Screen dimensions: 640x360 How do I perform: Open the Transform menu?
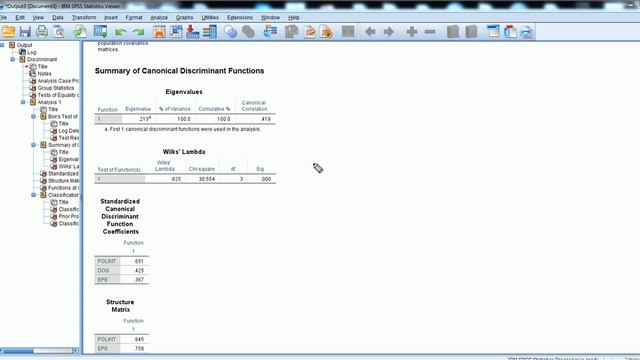click(84, 18)
